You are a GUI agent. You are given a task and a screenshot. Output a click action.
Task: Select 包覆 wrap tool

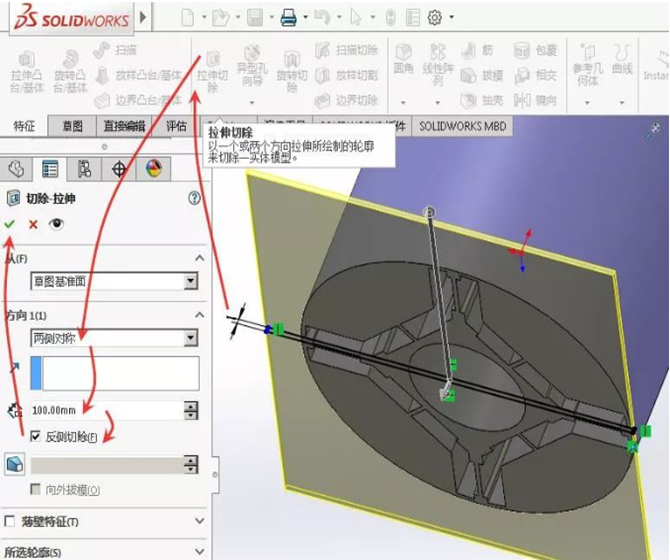coord(535,50)
